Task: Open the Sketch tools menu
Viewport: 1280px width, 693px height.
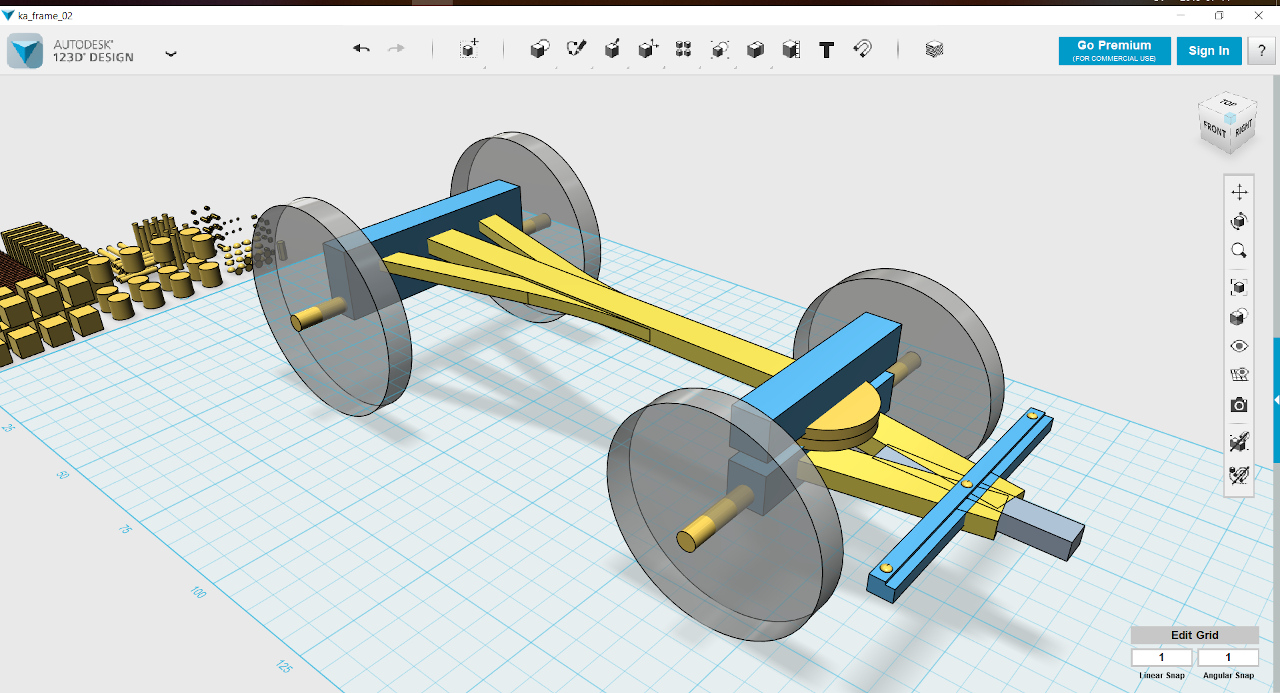Action: (576, 49)
